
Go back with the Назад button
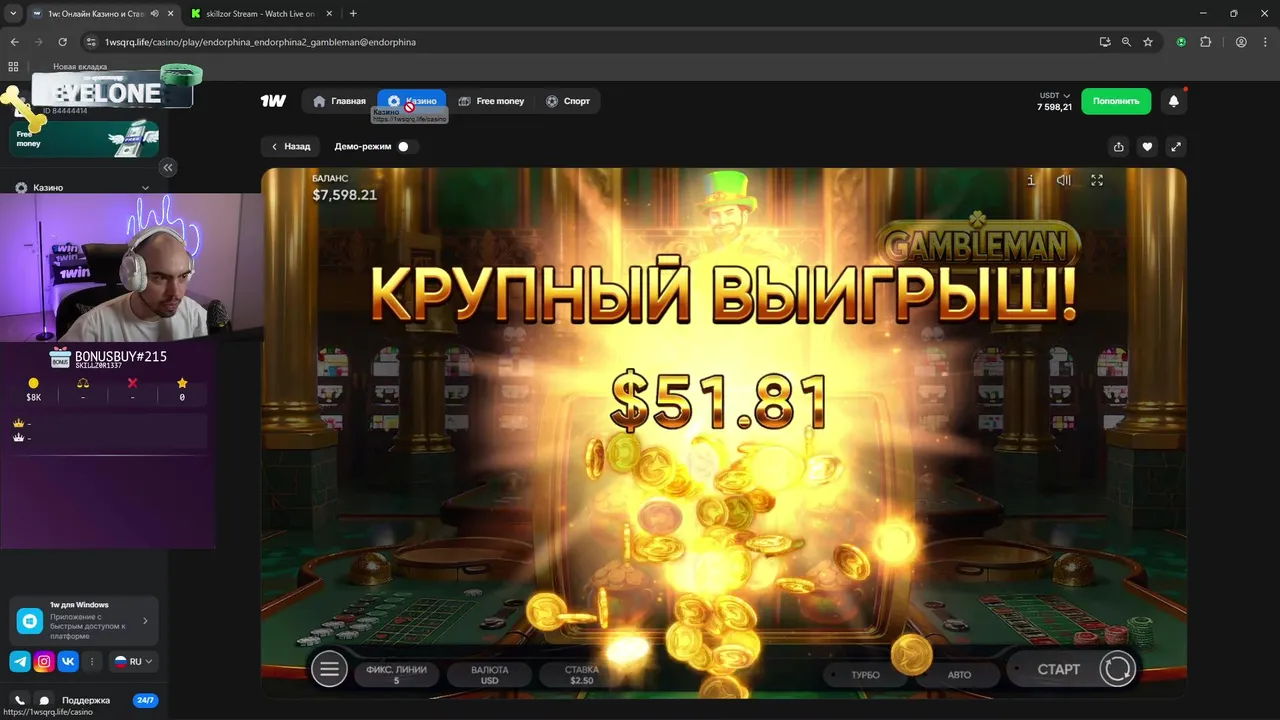click(291, 146)
